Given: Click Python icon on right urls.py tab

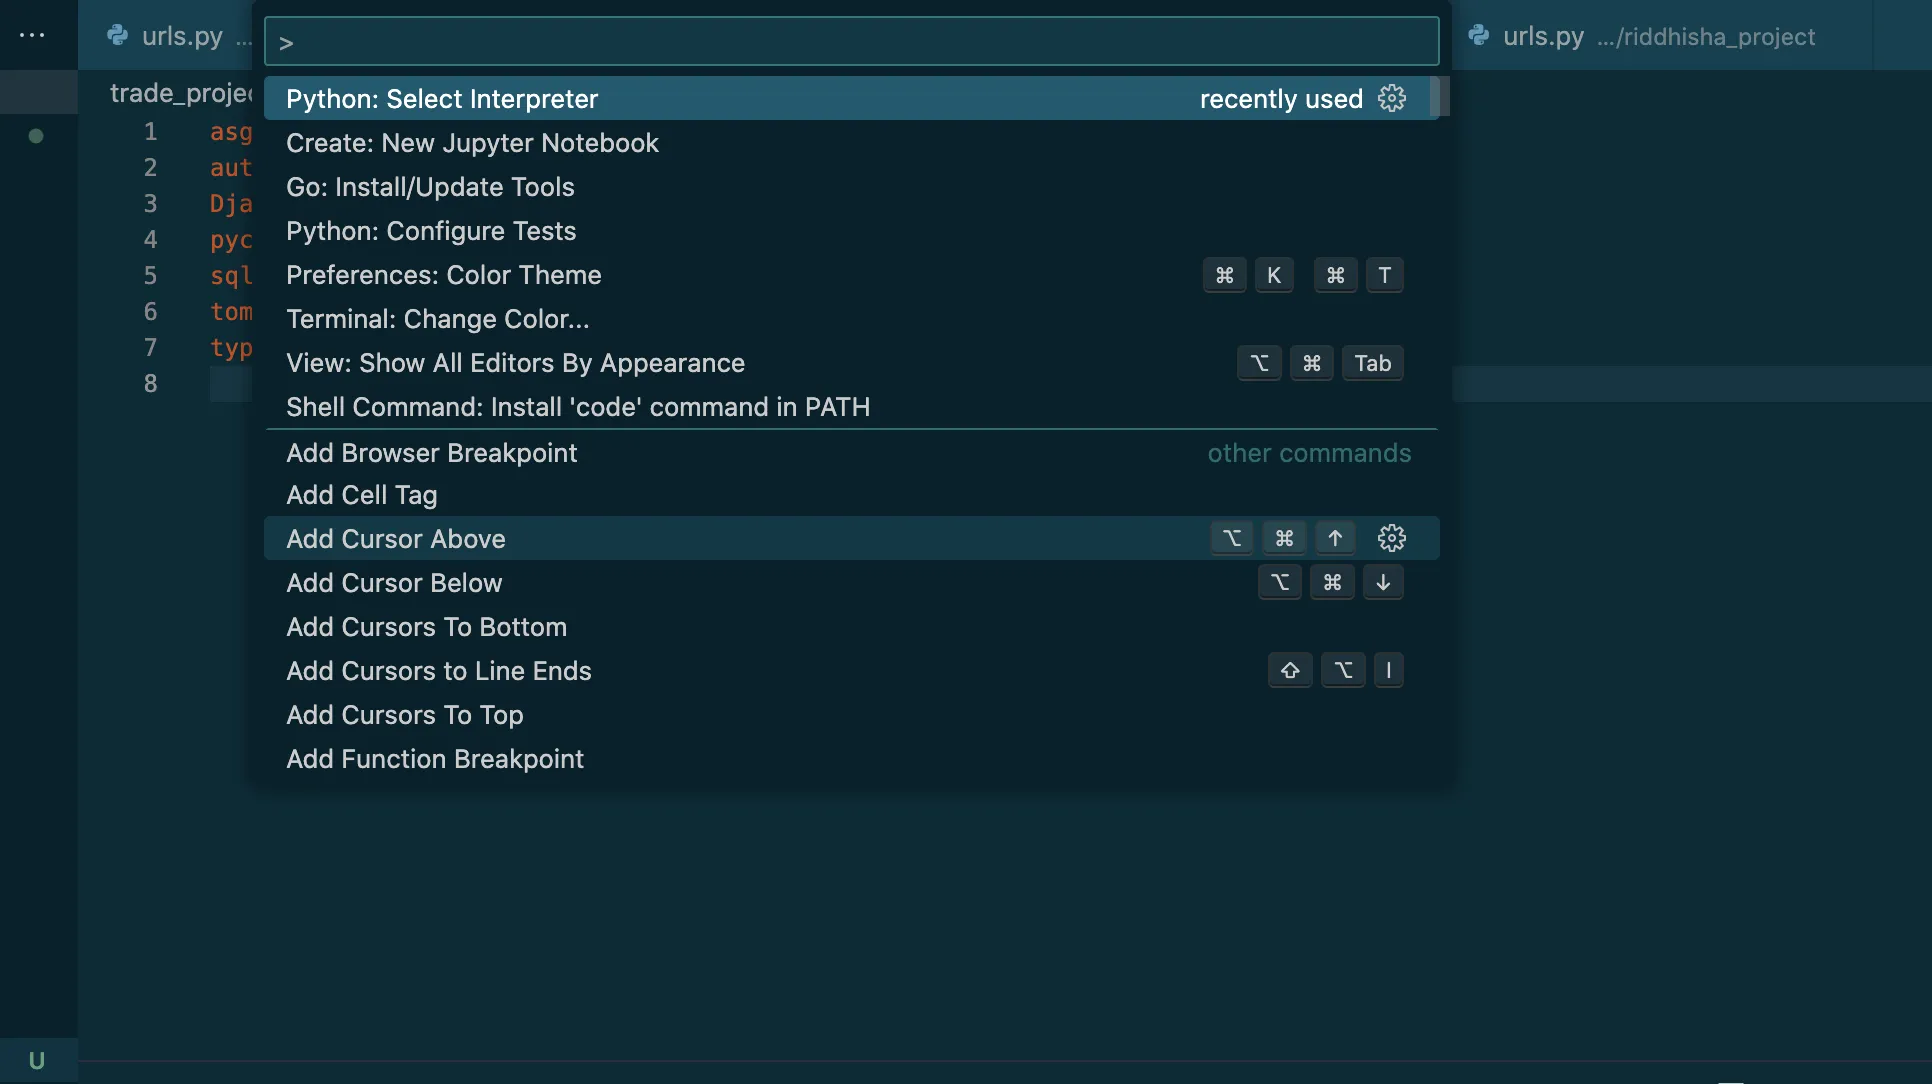Looking at the screenshot, I should point(1478,36).
